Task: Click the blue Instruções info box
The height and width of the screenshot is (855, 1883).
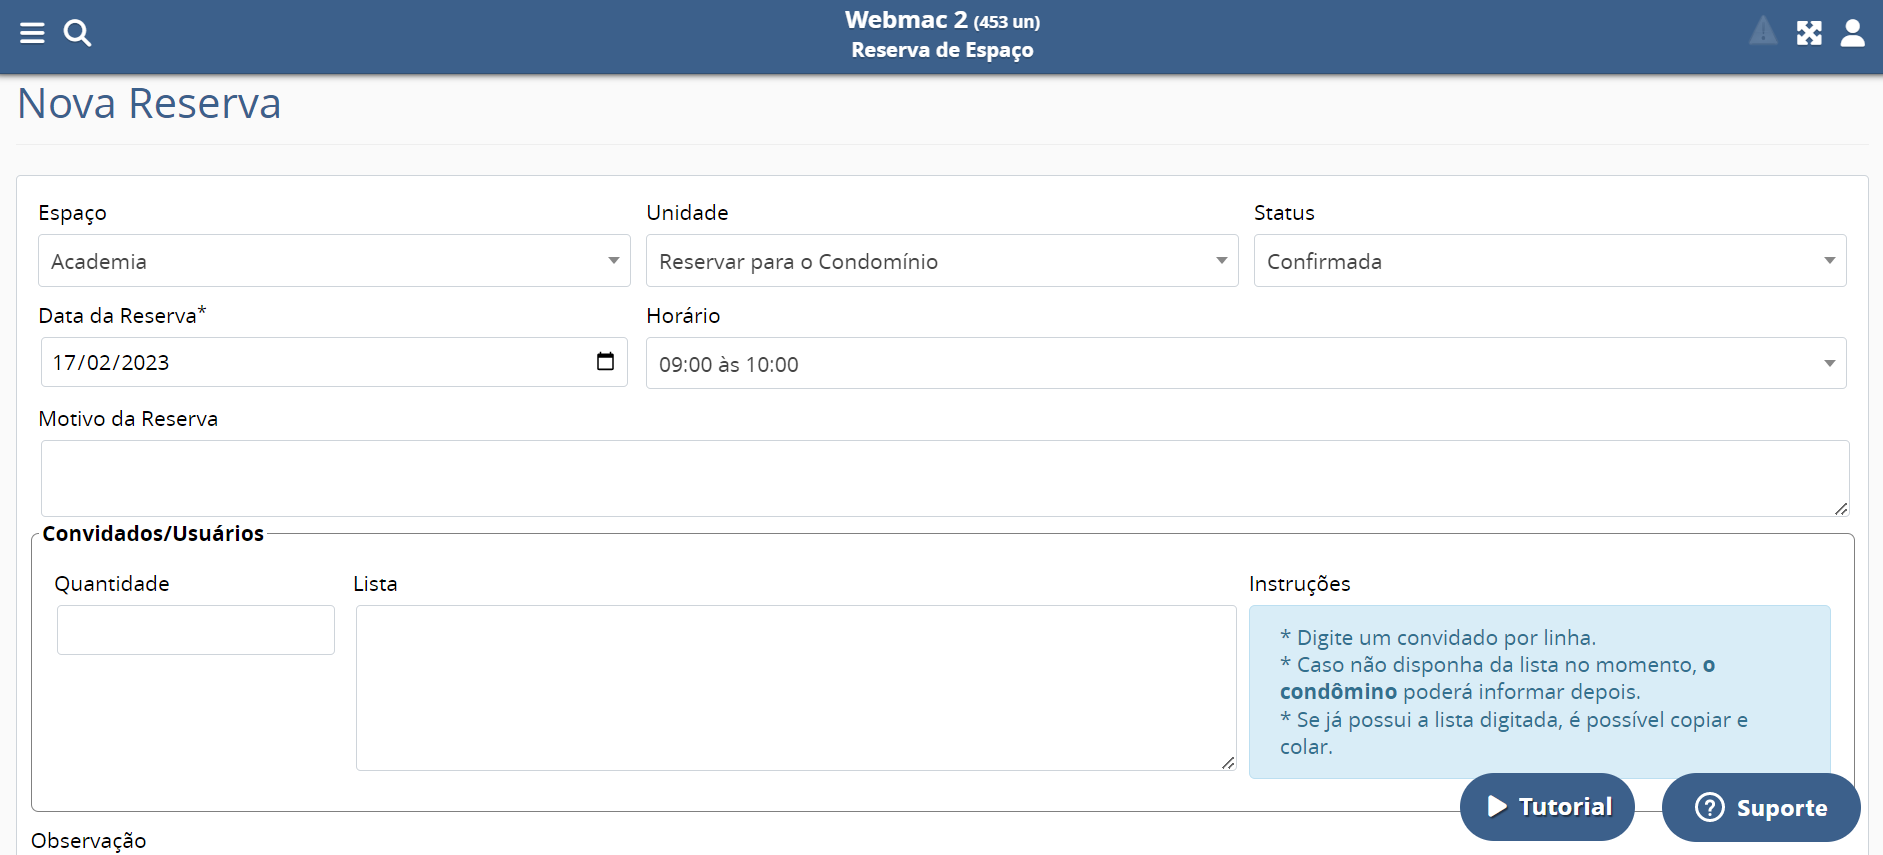Action: tap(1539, 691)
